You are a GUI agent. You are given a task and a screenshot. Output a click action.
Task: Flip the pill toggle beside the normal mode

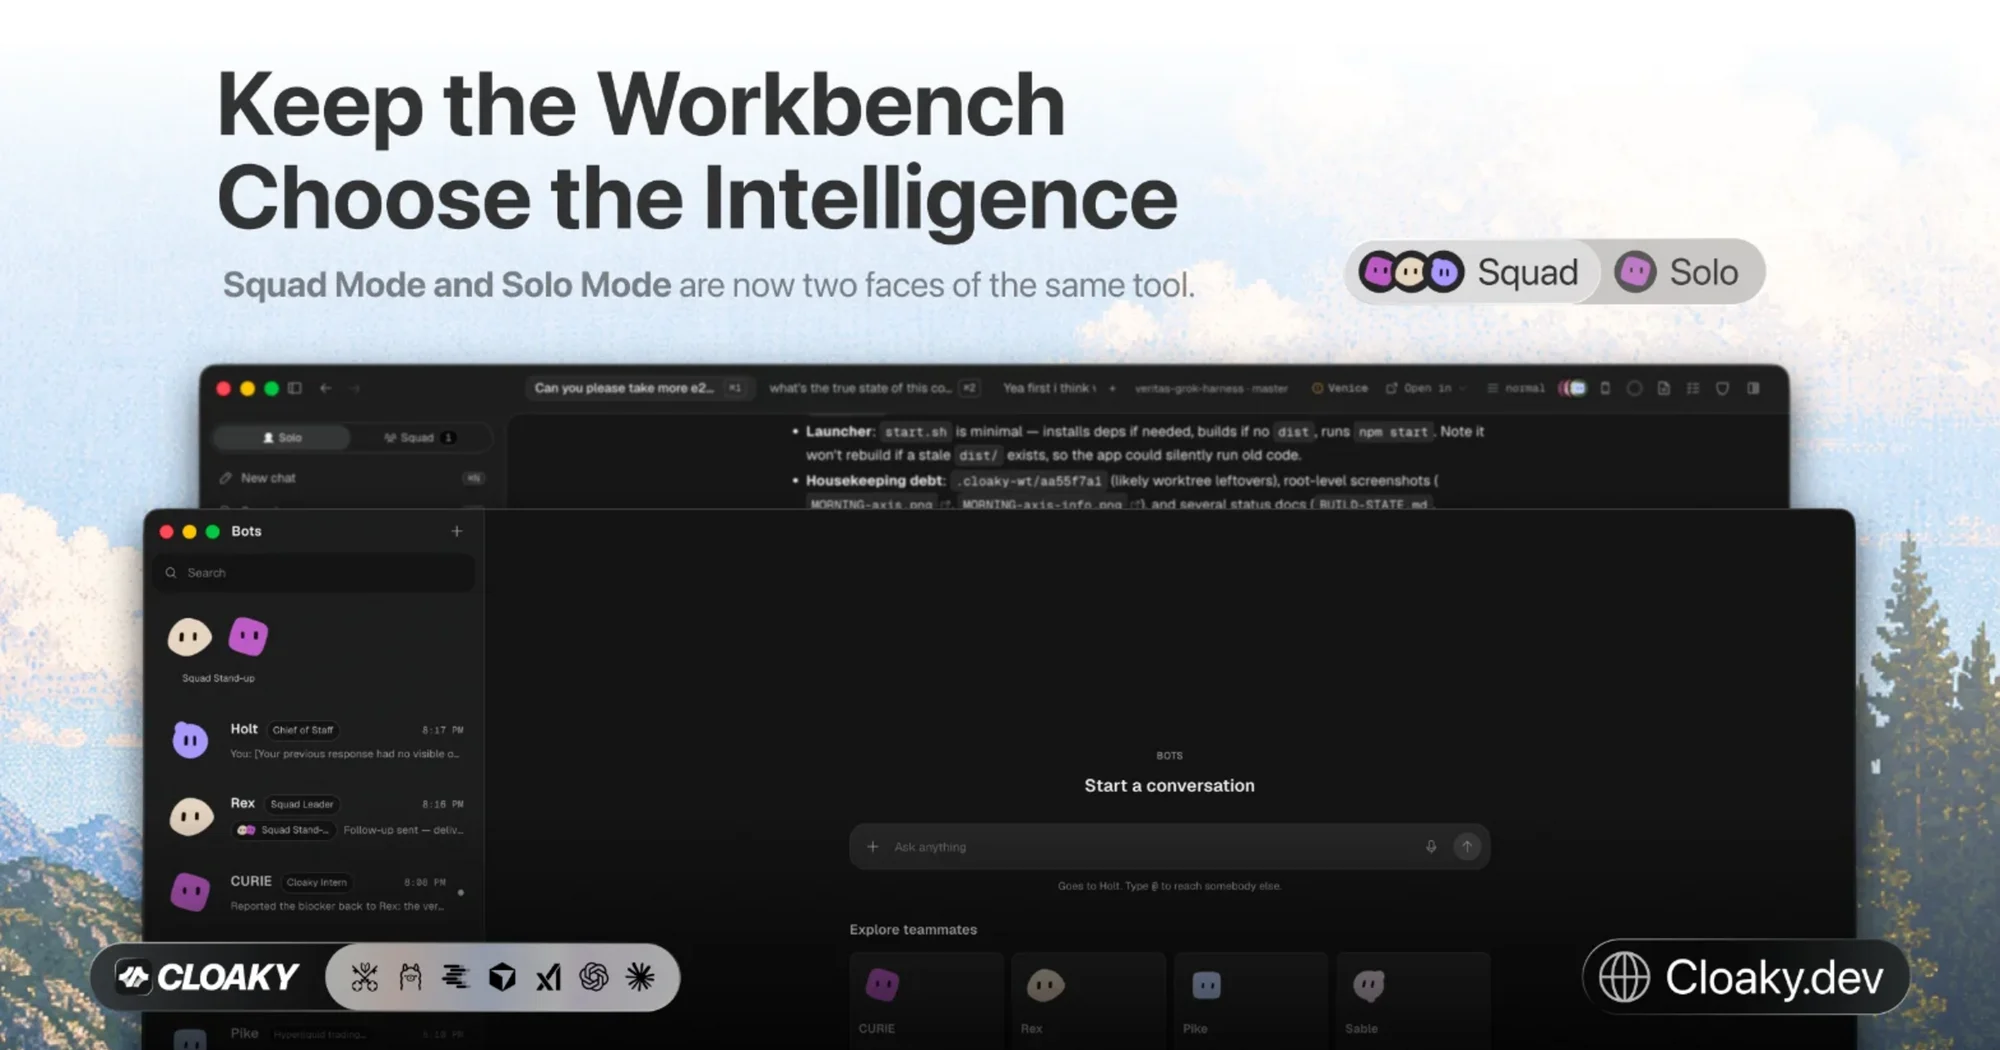tap(1573, 388)
